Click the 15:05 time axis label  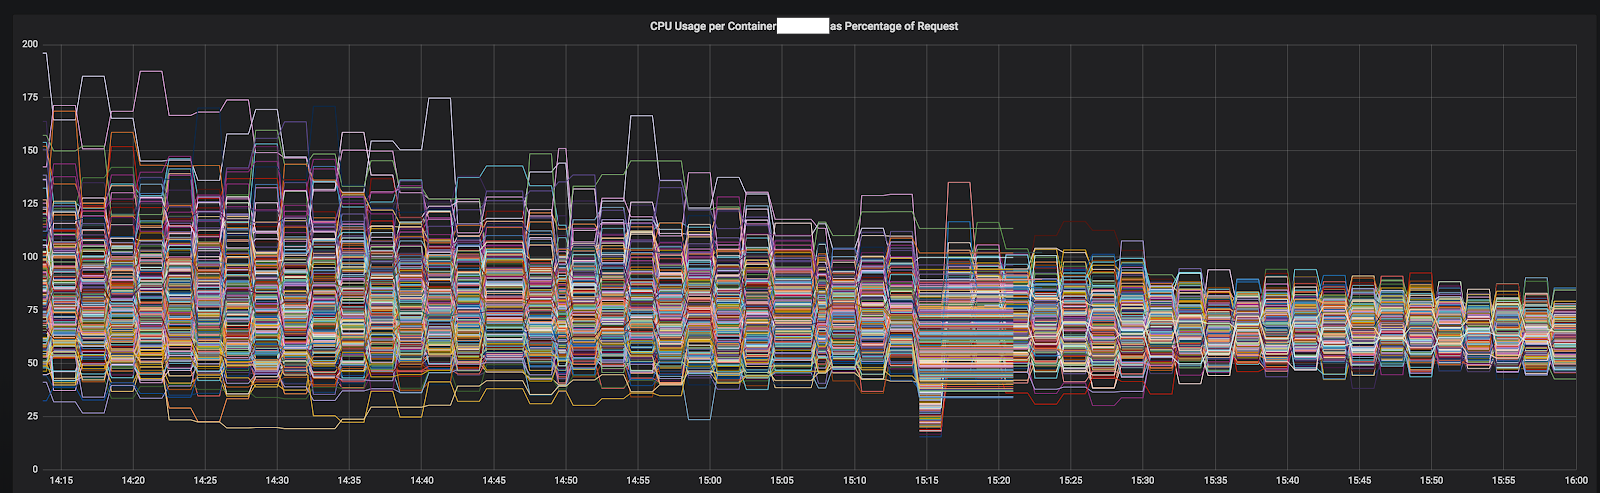(782, 481)
